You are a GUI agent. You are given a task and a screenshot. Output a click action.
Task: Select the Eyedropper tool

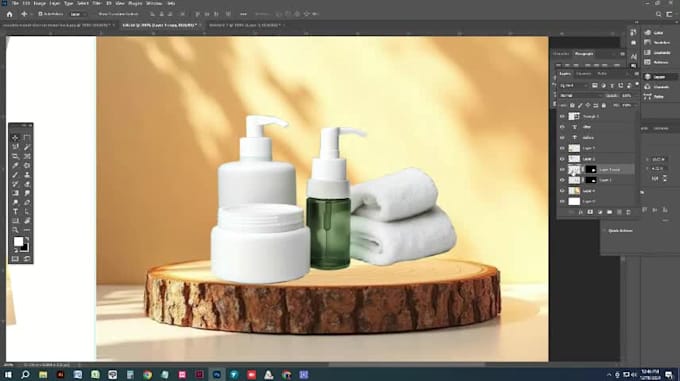click(15, 166)
